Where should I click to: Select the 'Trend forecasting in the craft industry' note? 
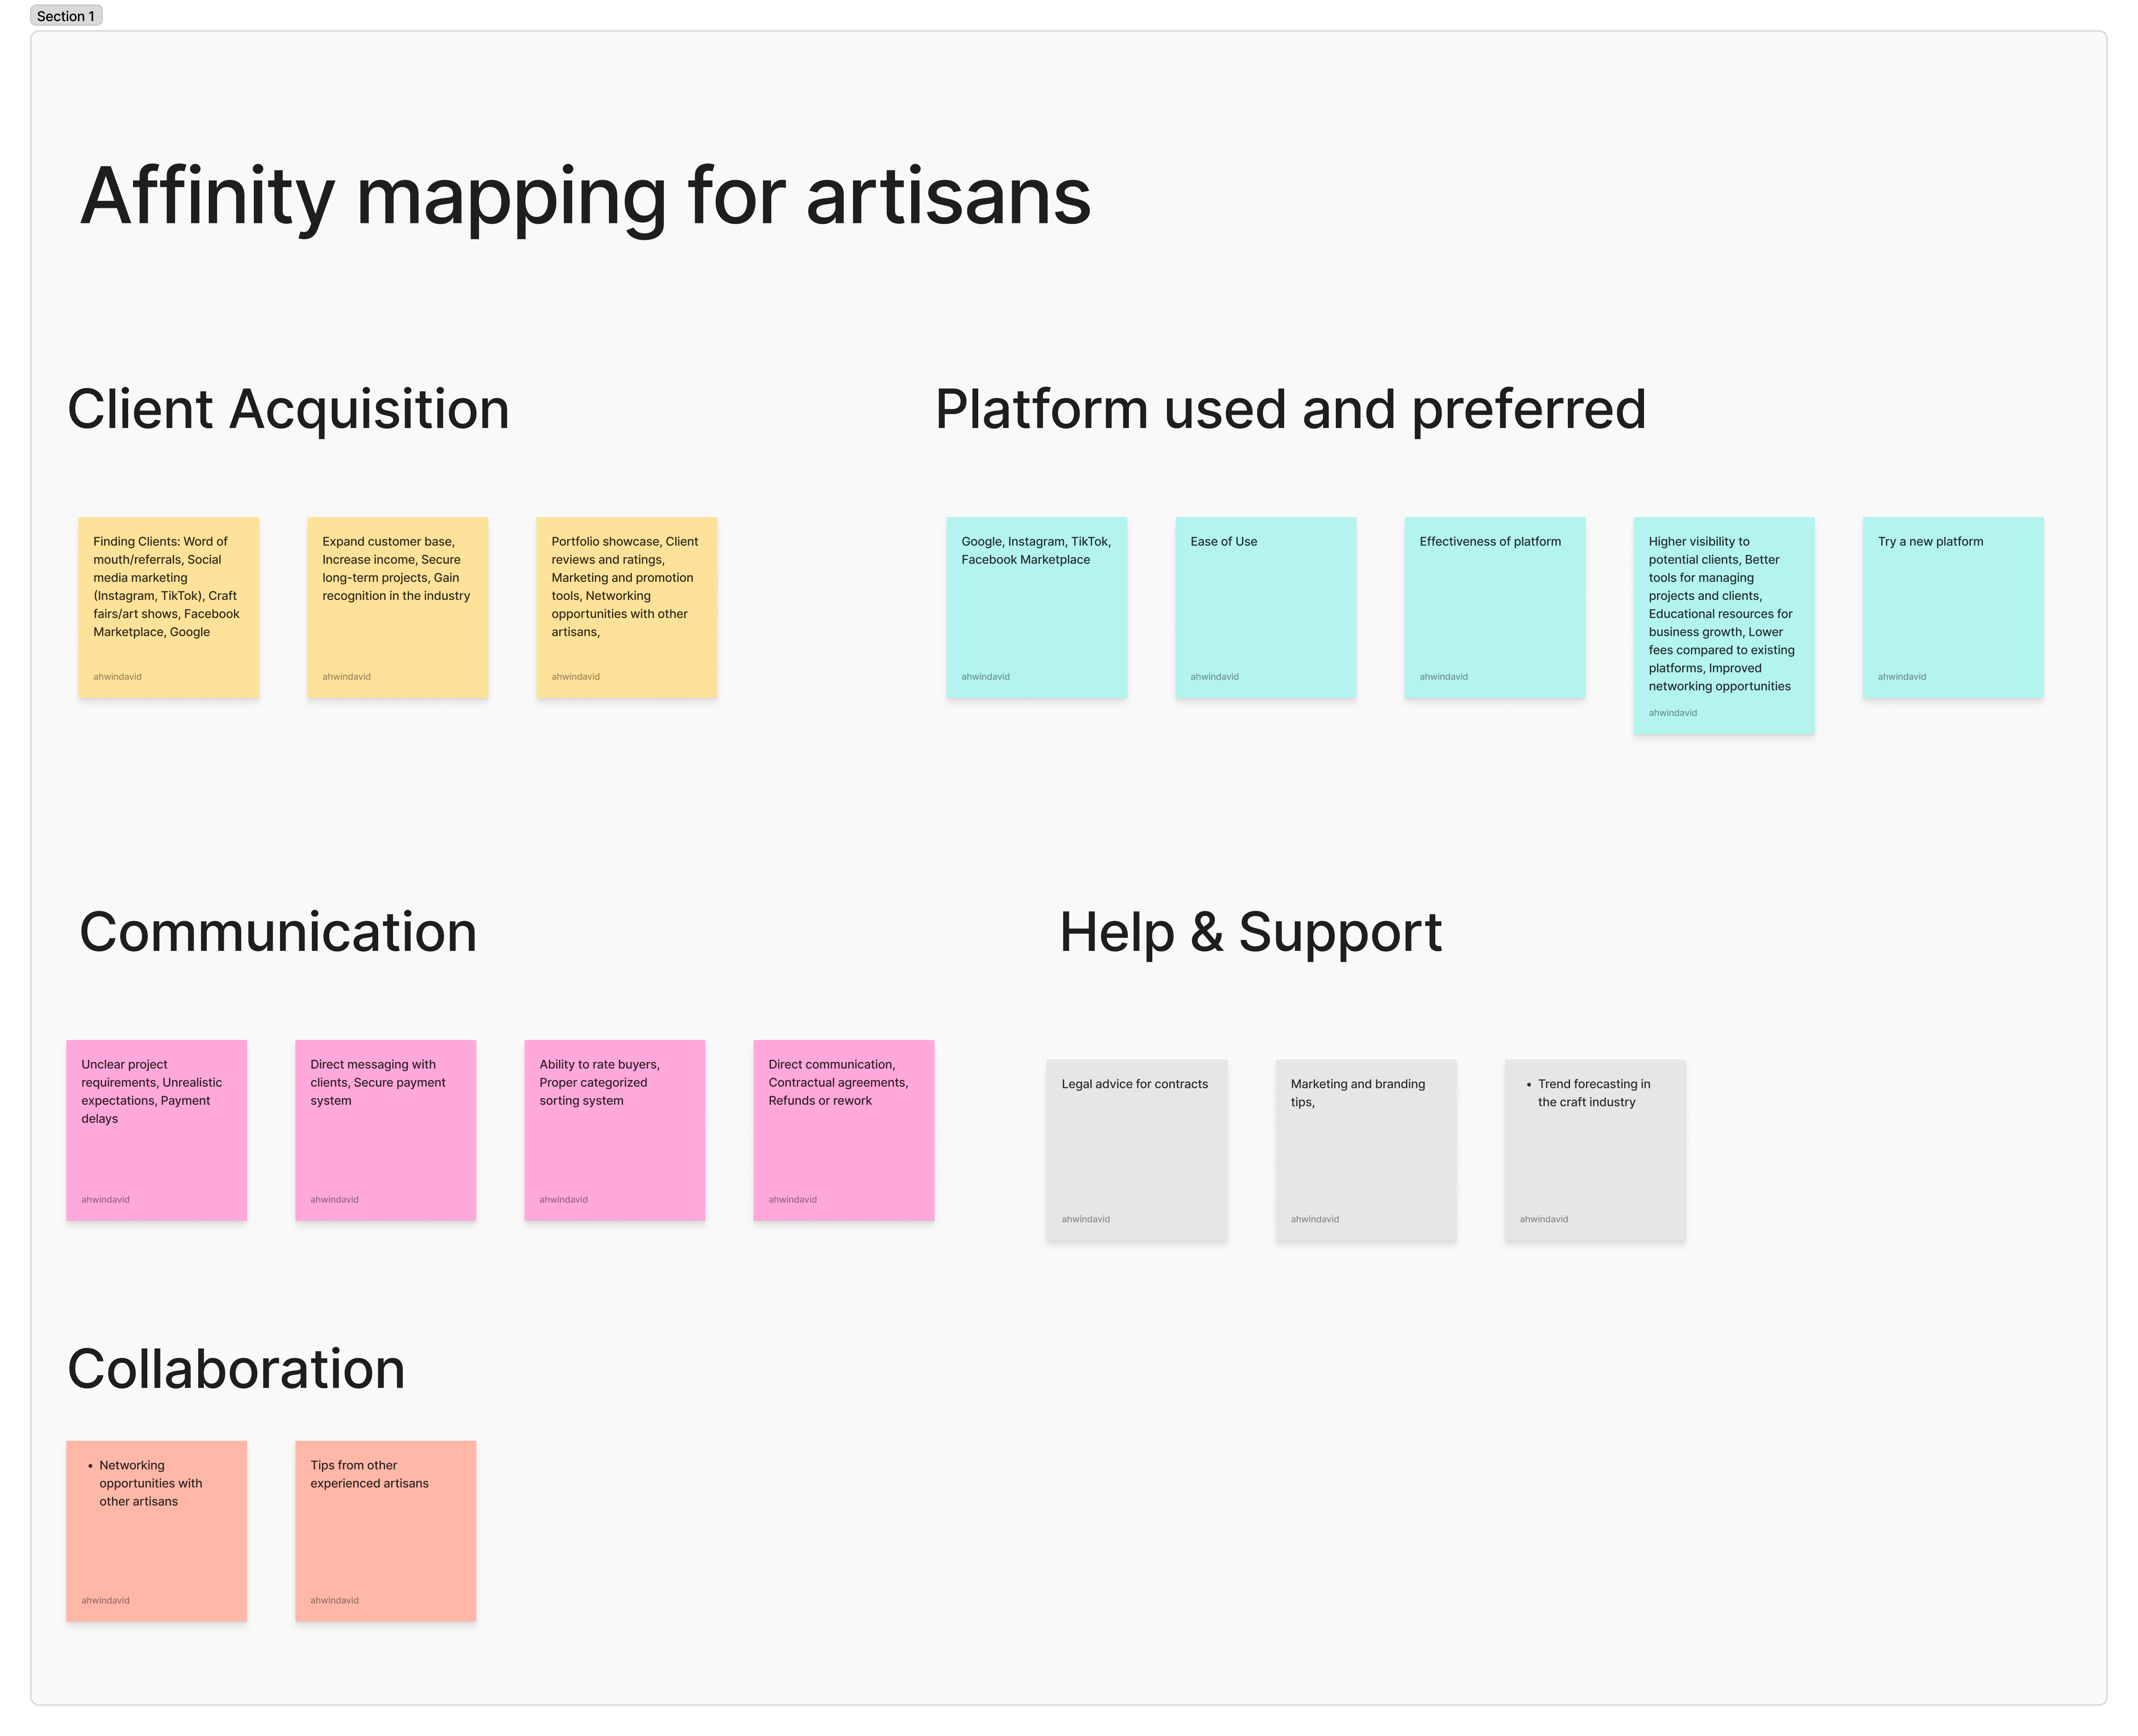click(x=1595, y=1150)
